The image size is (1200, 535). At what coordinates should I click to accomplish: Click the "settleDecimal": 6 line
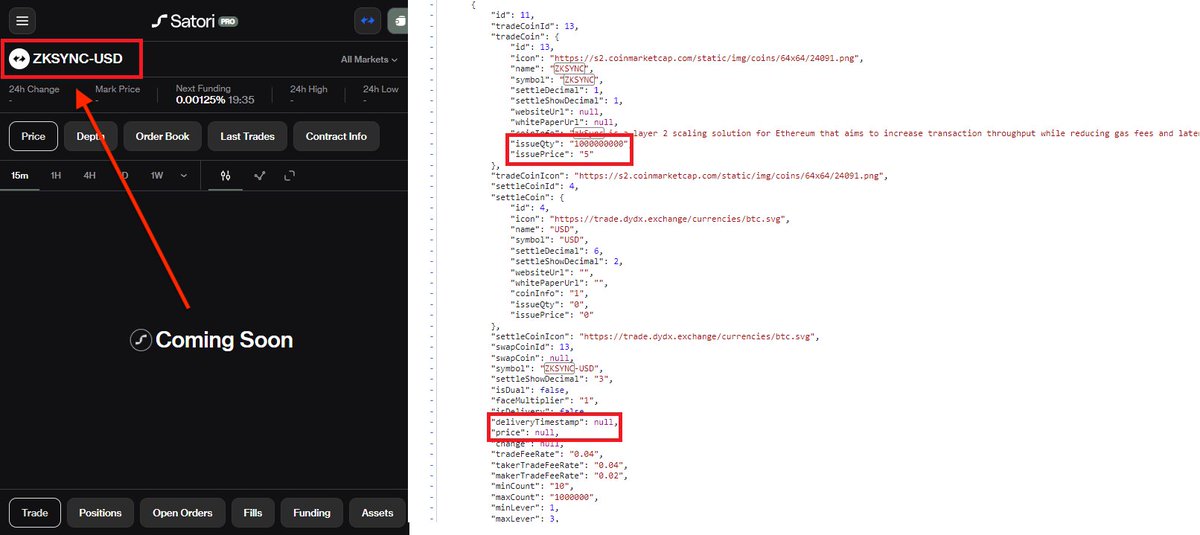coord(559,252)
